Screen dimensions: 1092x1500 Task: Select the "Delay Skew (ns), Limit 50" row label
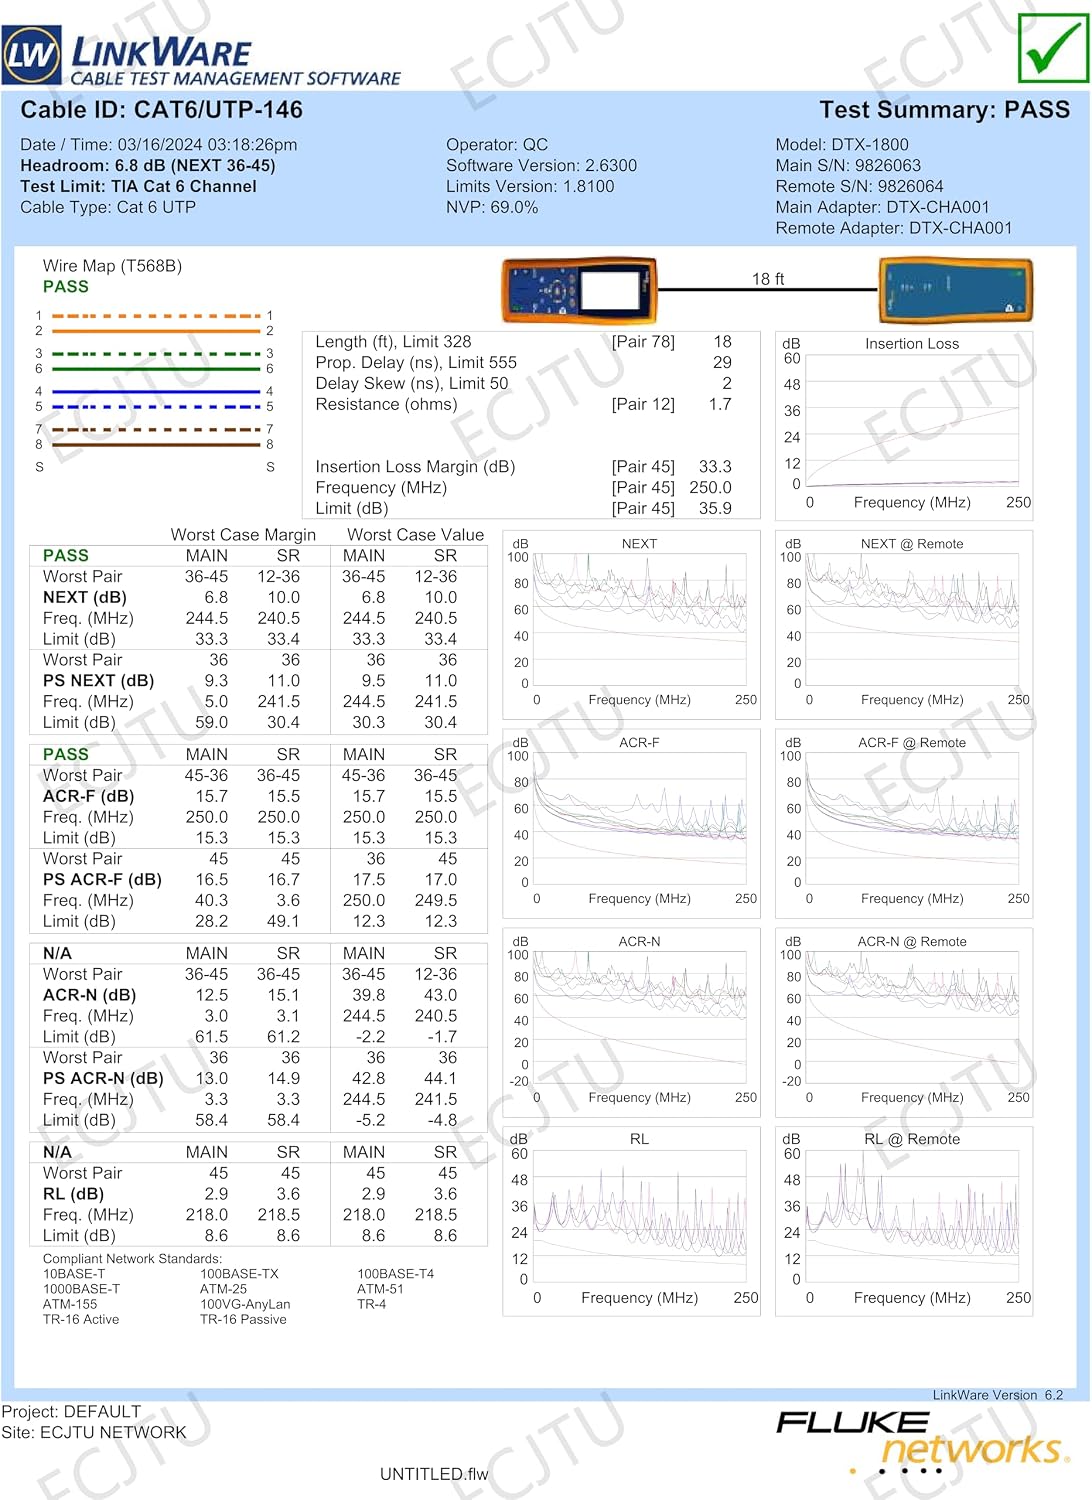pyautogui.click(x=411, y=384)
